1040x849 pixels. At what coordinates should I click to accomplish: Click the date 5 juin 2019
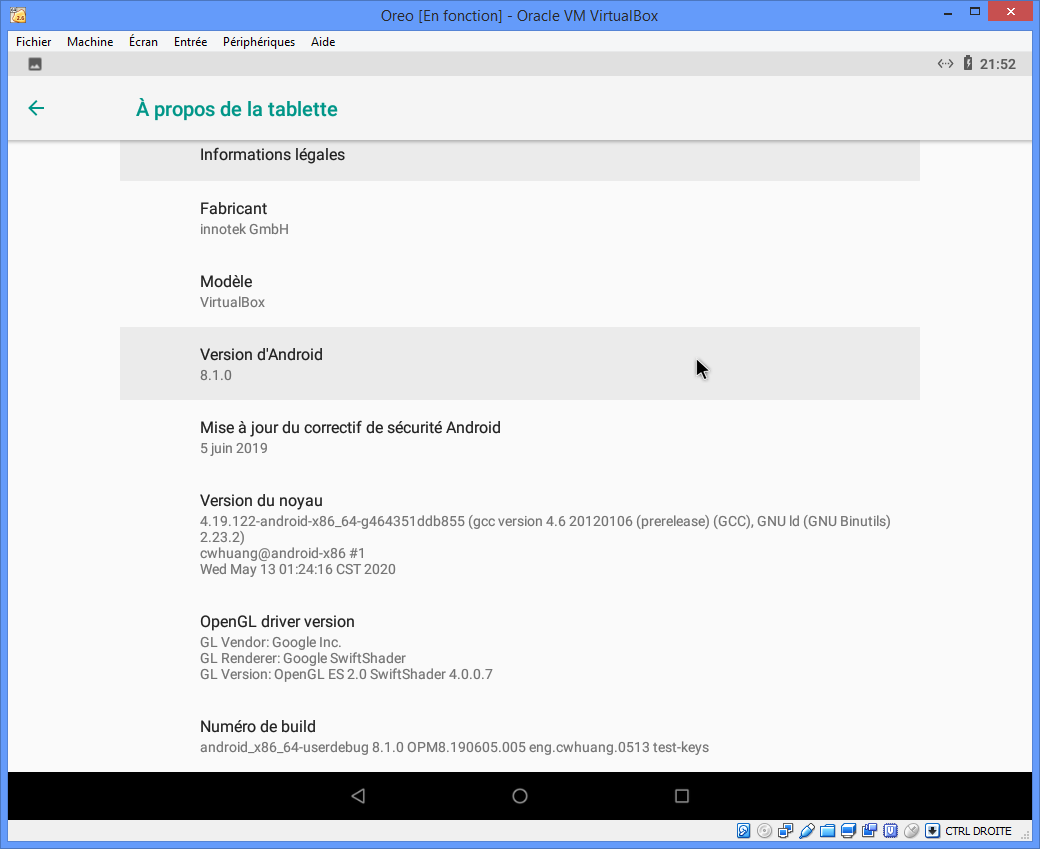[233, 448]
